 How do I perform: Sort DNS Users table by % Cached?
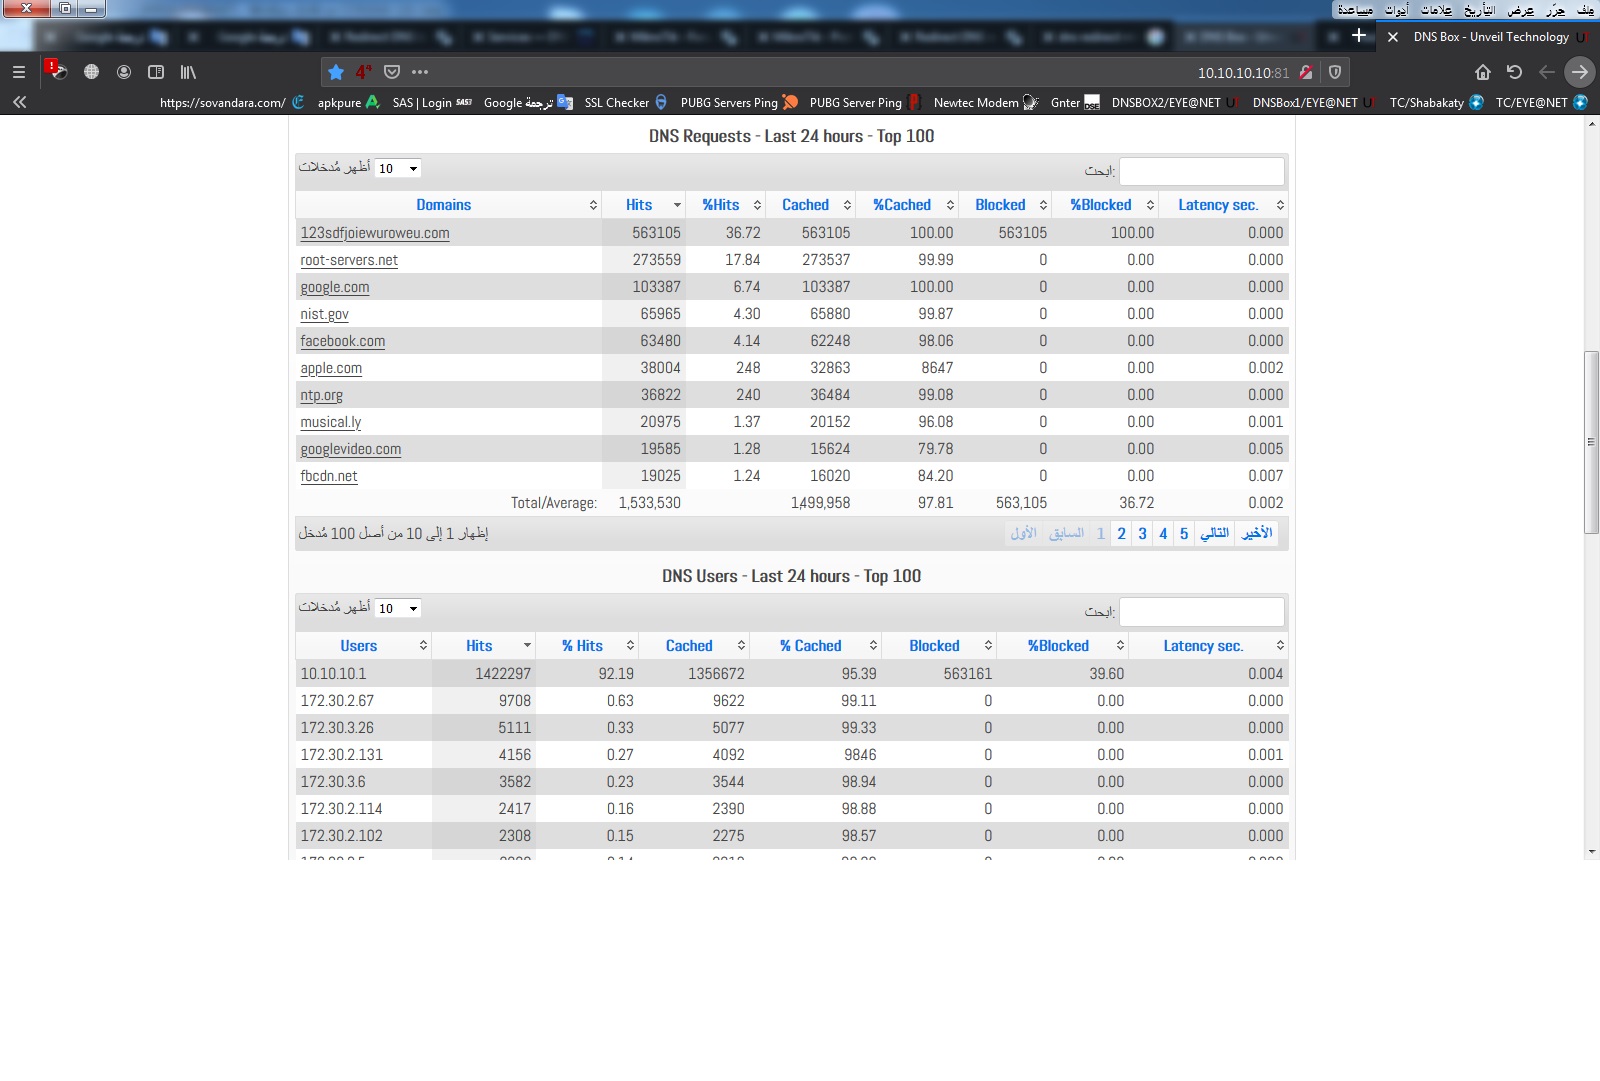(817, 646)
